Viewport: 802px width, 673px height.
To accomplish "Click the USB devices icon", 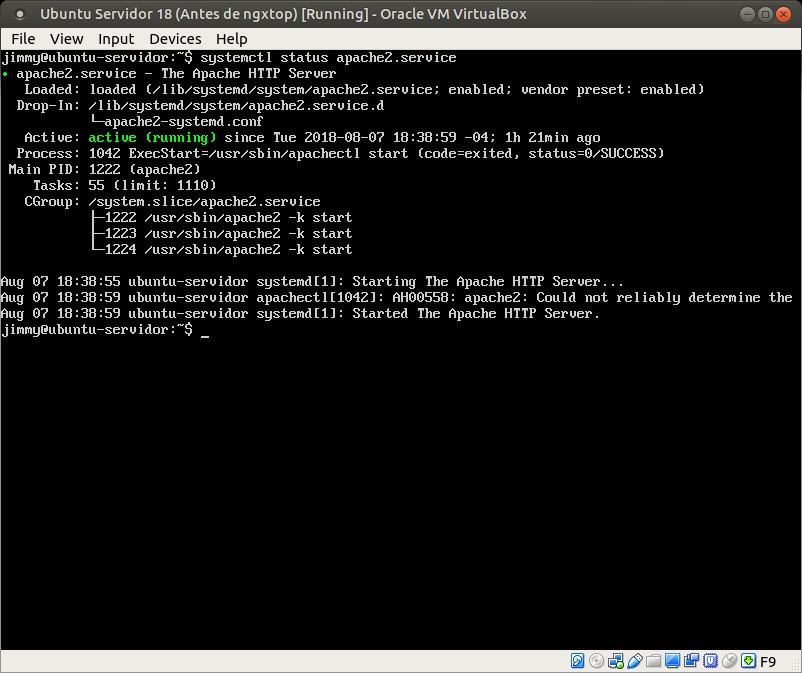I will 634,661.
